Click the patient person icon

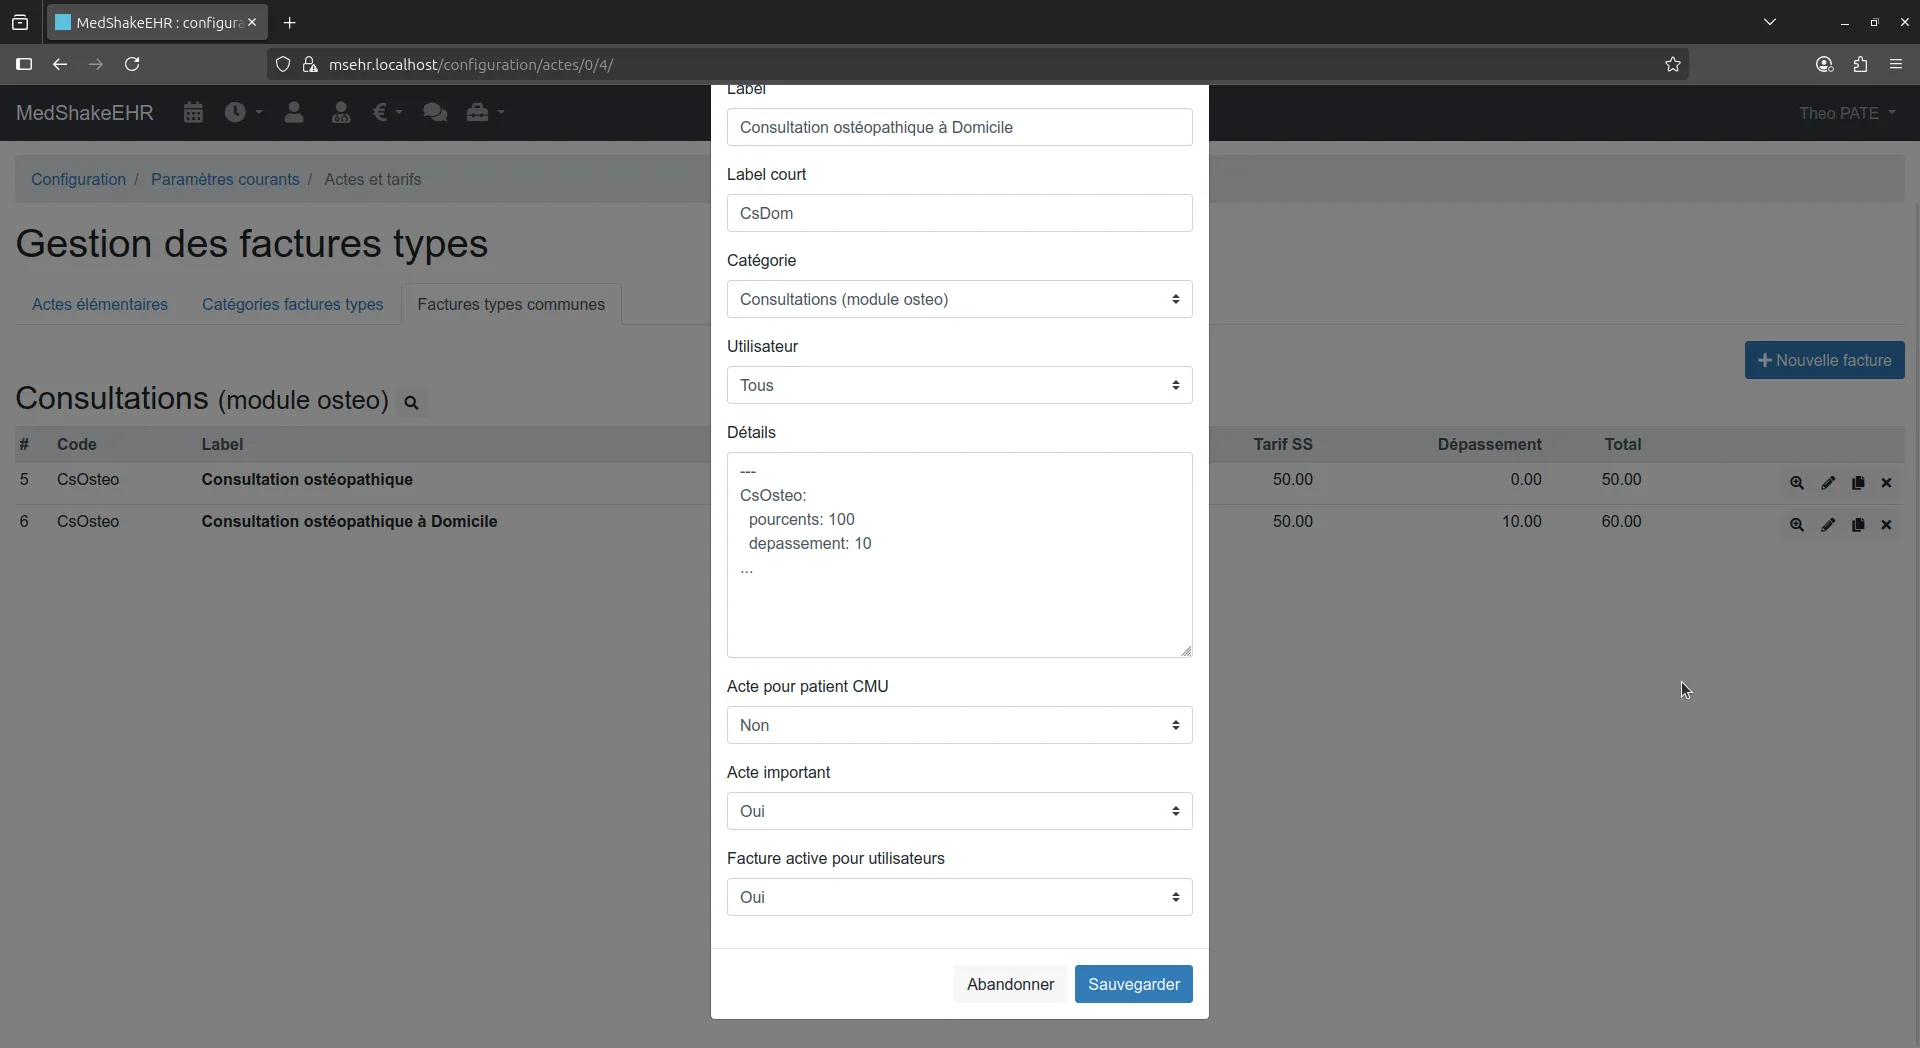294,113
